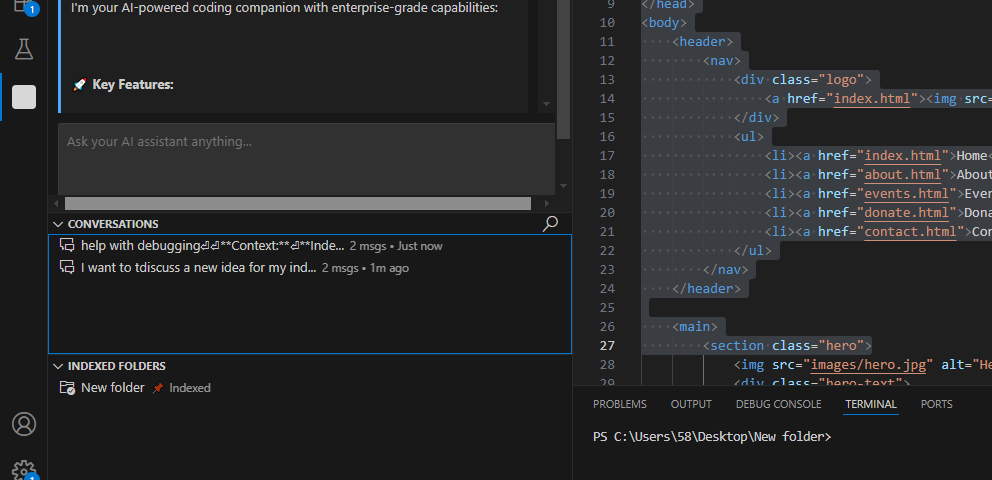Viewport: 992px width, 480px height.
Task: Switch to the PROBLEMS tab
Action: coord(619,404)
